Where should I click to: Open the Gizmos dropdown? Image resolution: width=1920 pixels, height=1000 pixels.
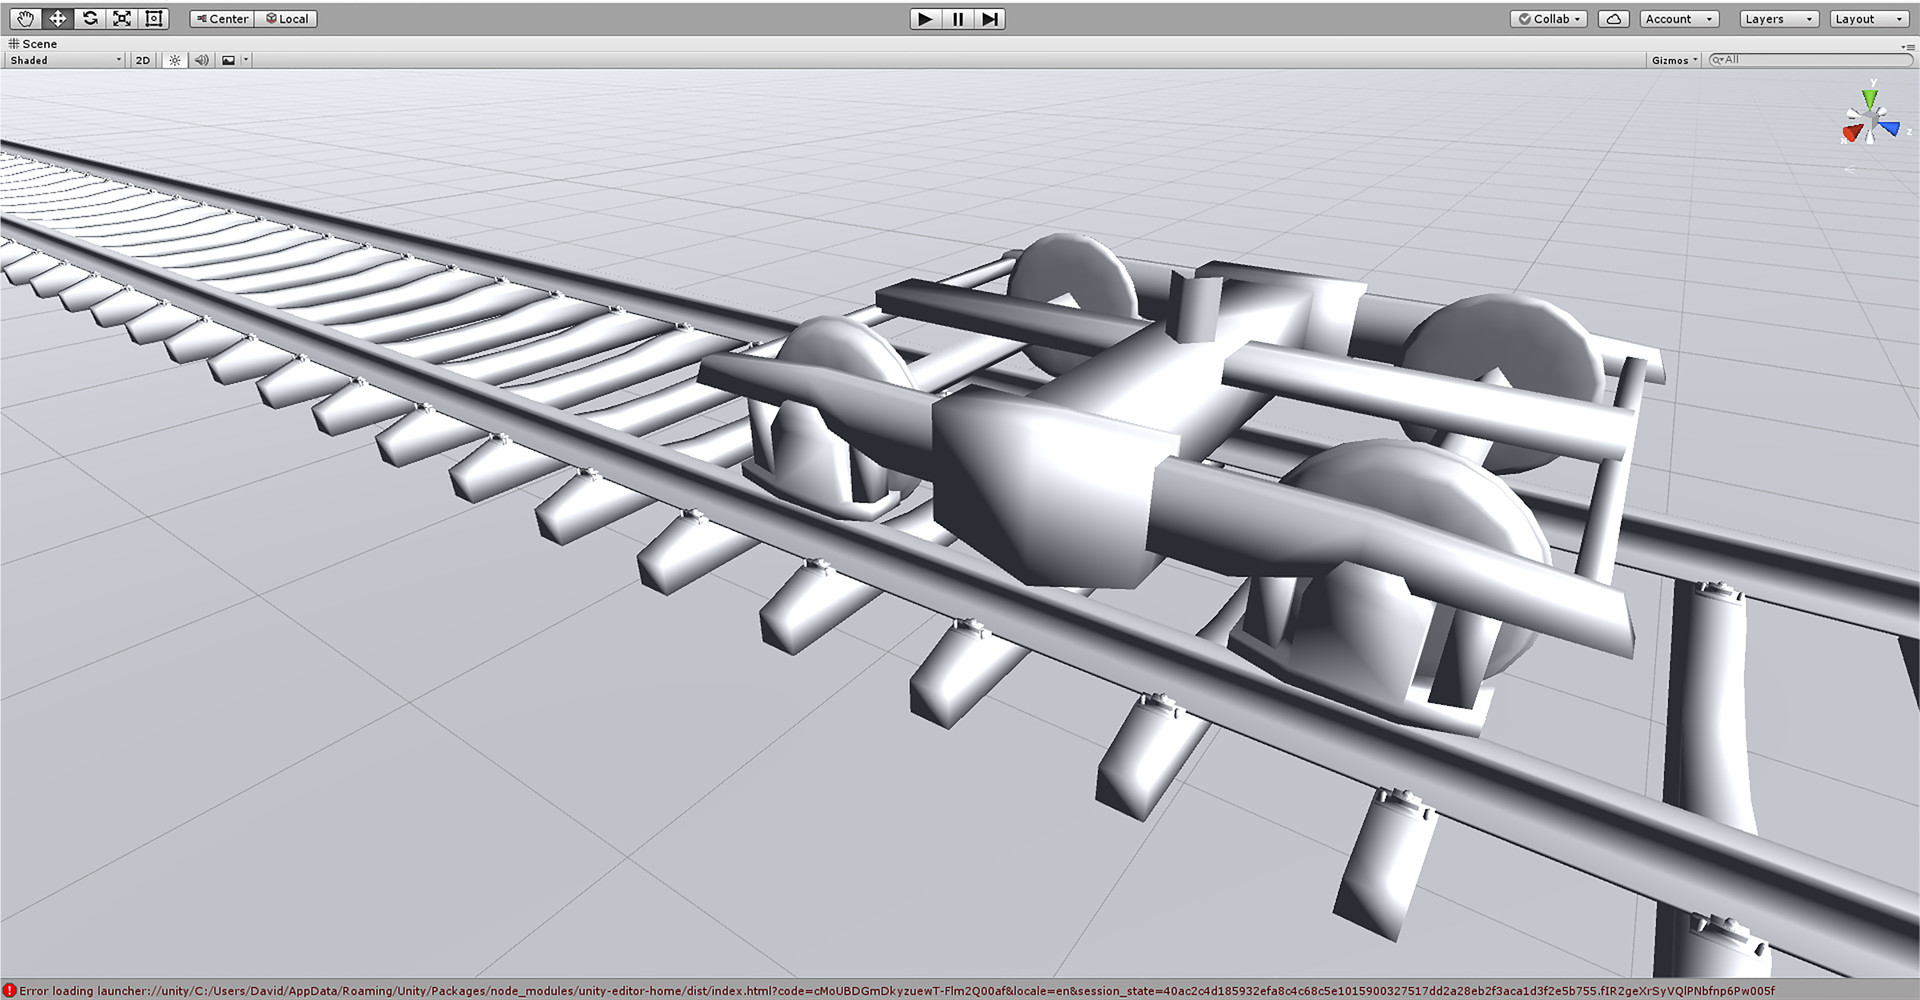tap(1672, 60)
